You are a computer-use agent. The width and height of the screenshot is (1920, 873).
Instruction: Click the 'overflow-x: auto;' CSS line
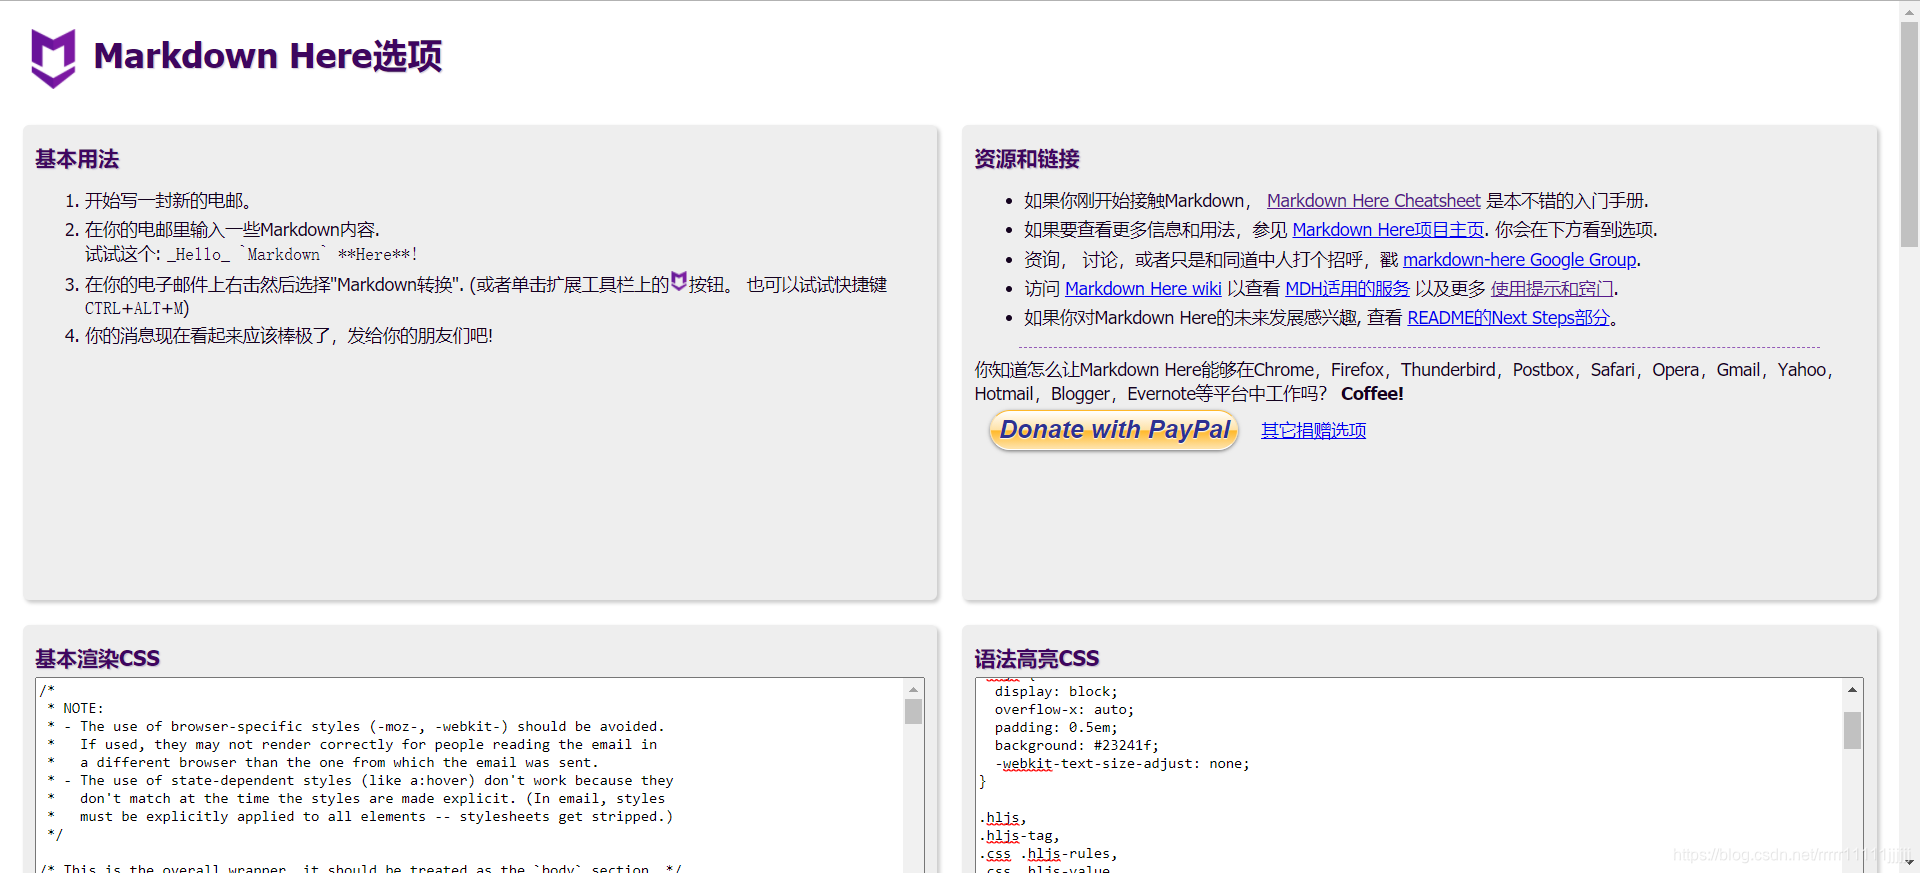[1064, 710]
